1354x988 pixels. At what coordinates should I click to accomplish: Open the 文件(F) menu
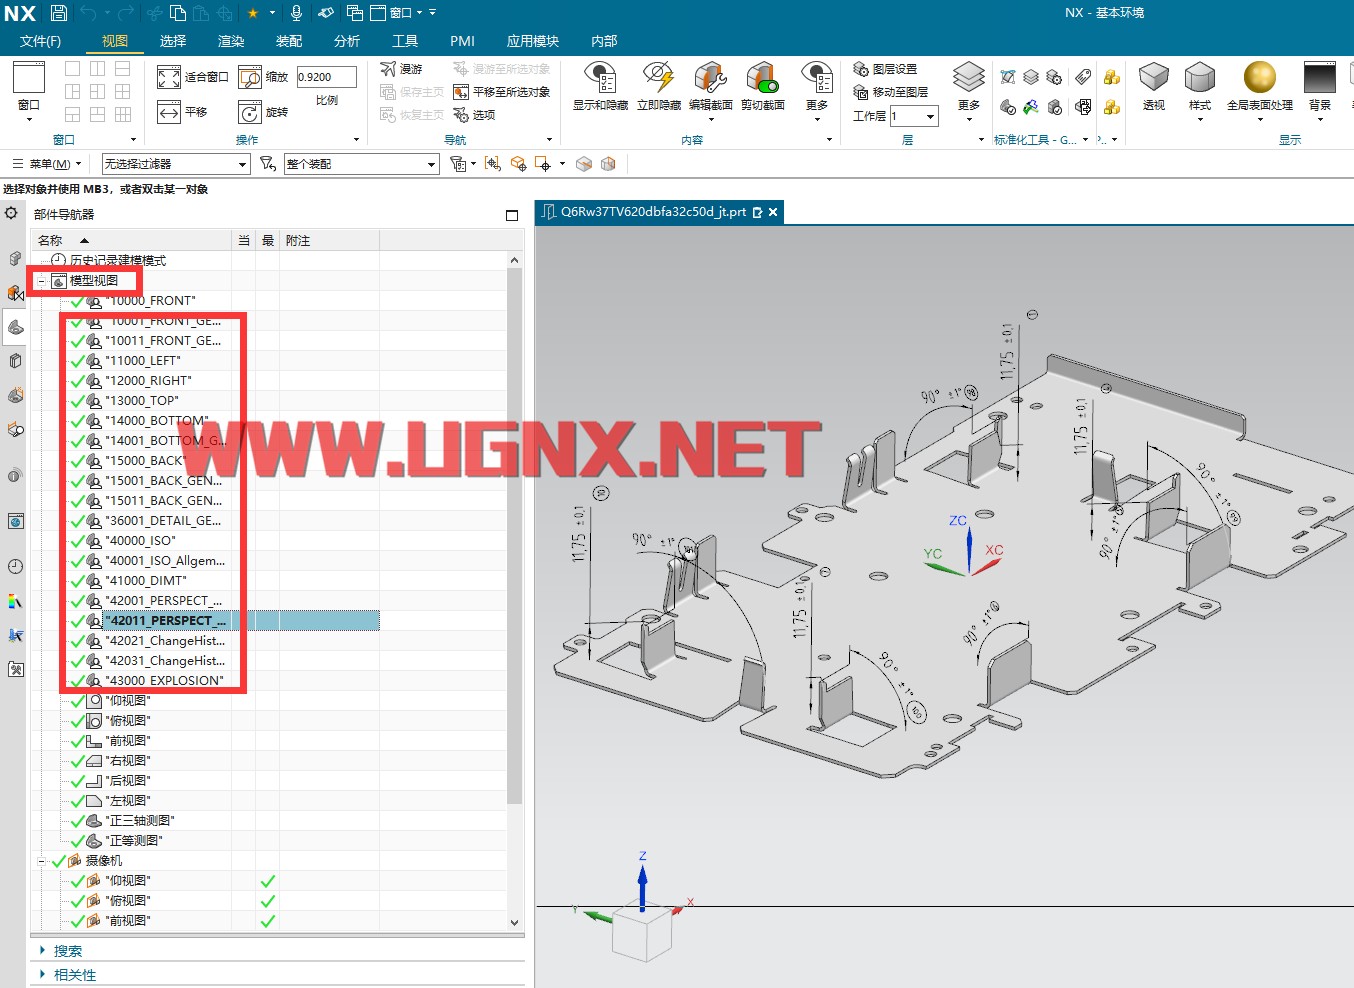click(x=40, y=41)
